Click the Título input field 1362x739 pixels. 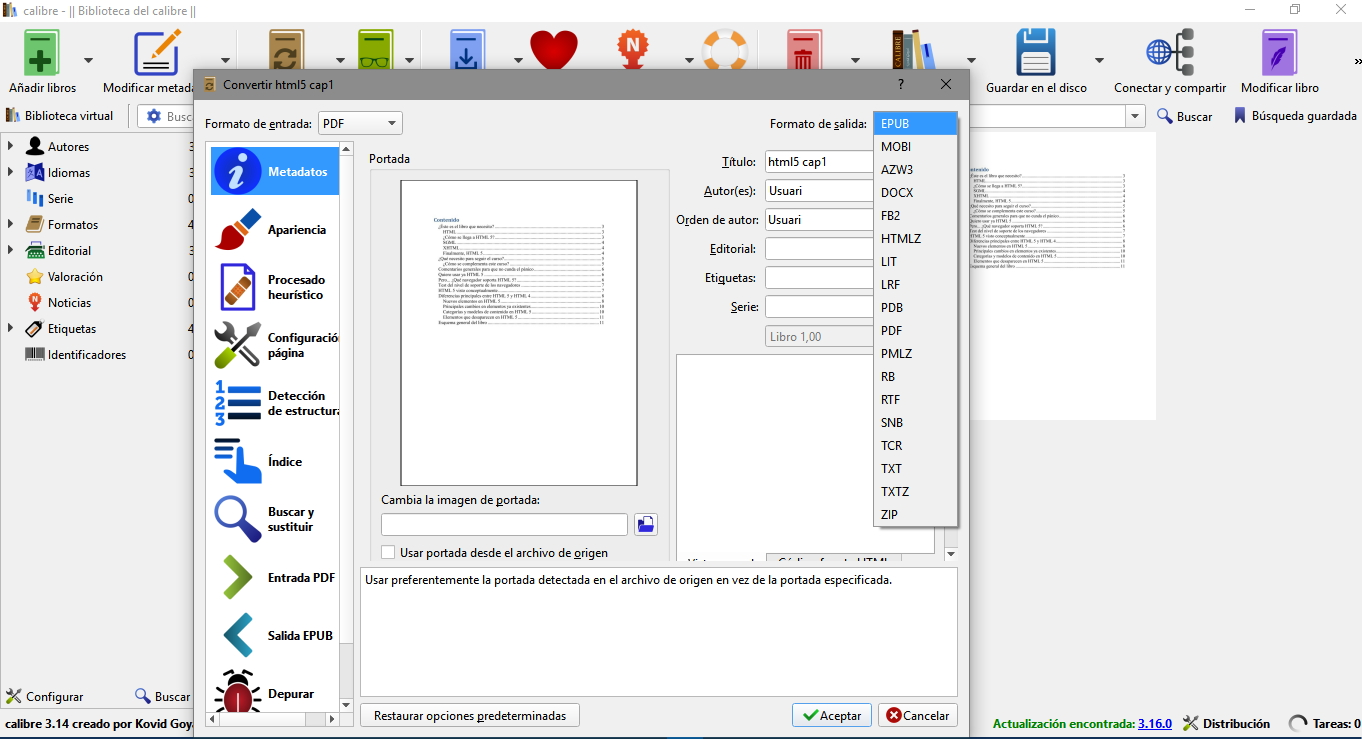(819, 162)
